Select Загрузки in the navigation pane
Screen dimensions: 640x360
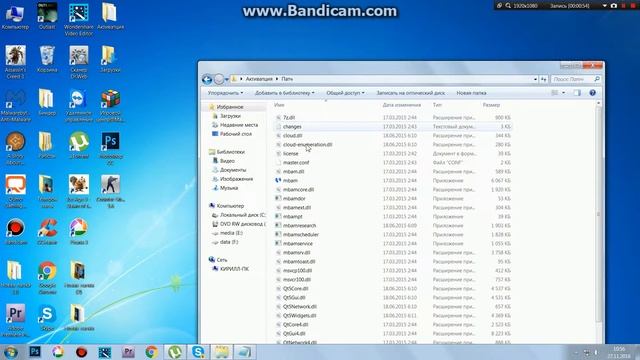click(x=230, y=116)
